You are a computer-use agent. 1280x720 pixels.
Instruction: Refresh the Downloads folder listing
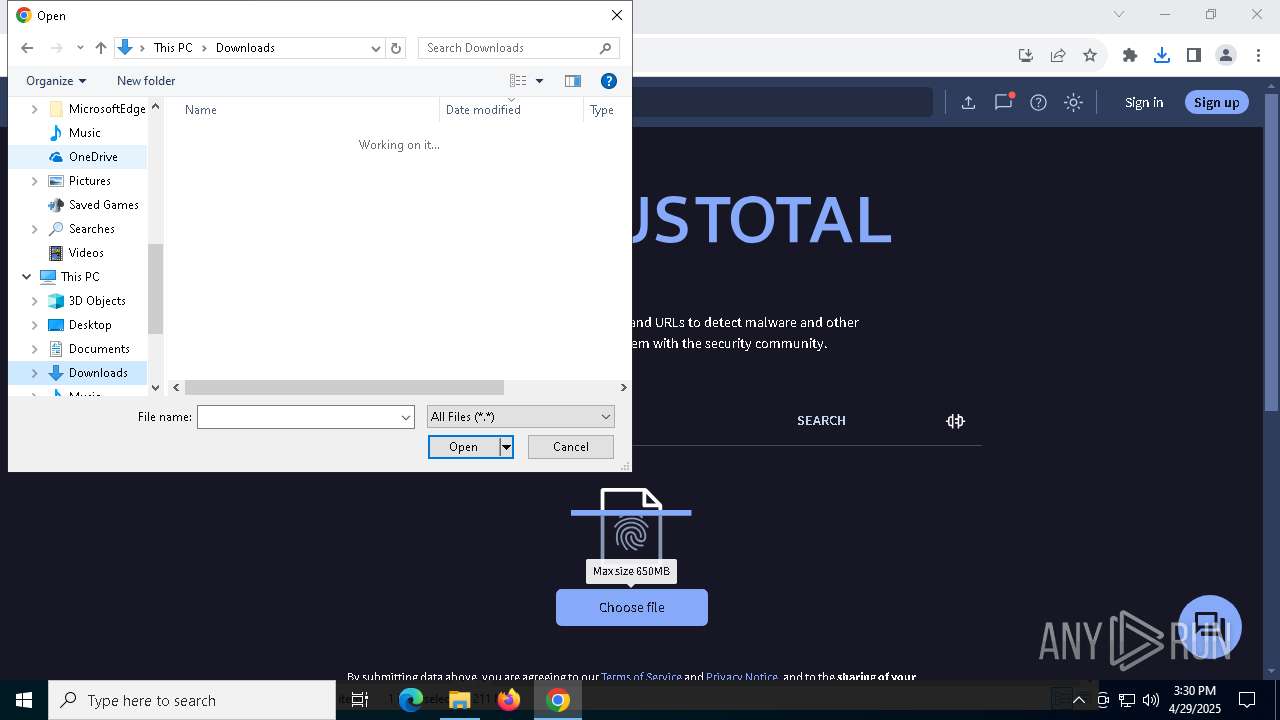pos(396,48)
